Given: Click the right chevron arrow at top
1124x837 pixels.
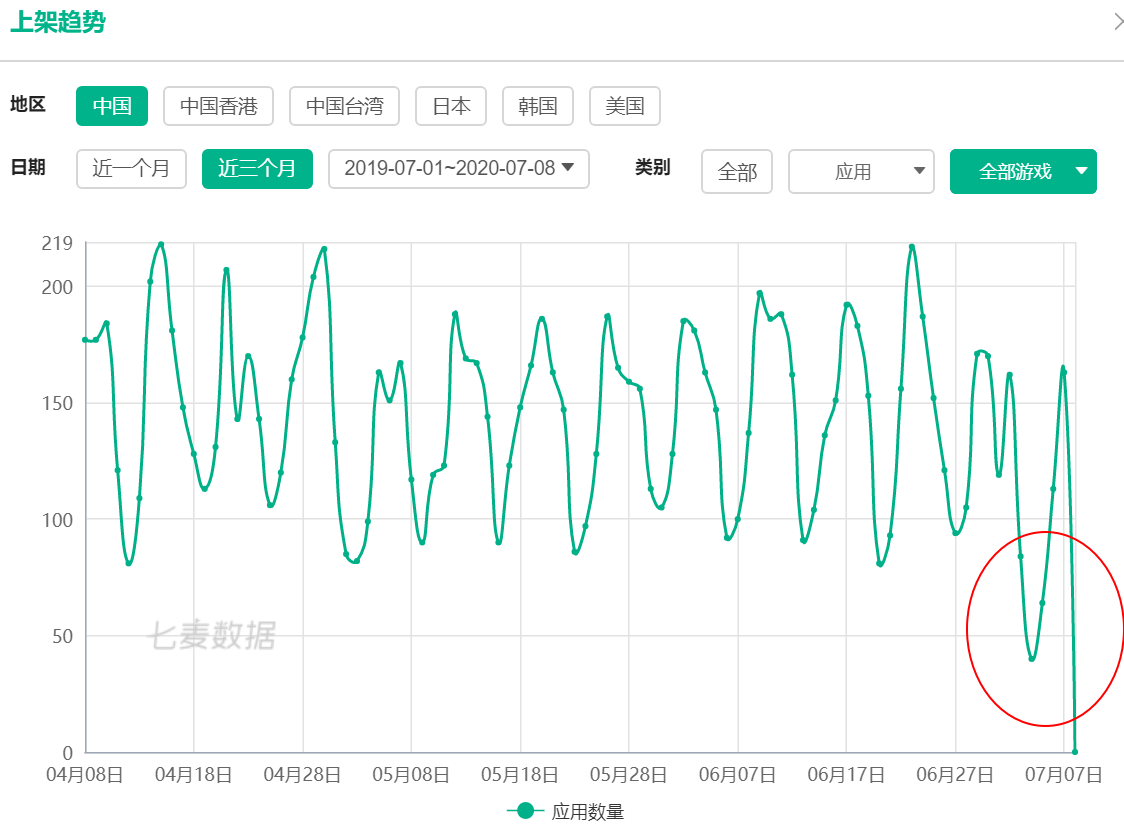Looking at the screenshot, I should point(1117,21).
